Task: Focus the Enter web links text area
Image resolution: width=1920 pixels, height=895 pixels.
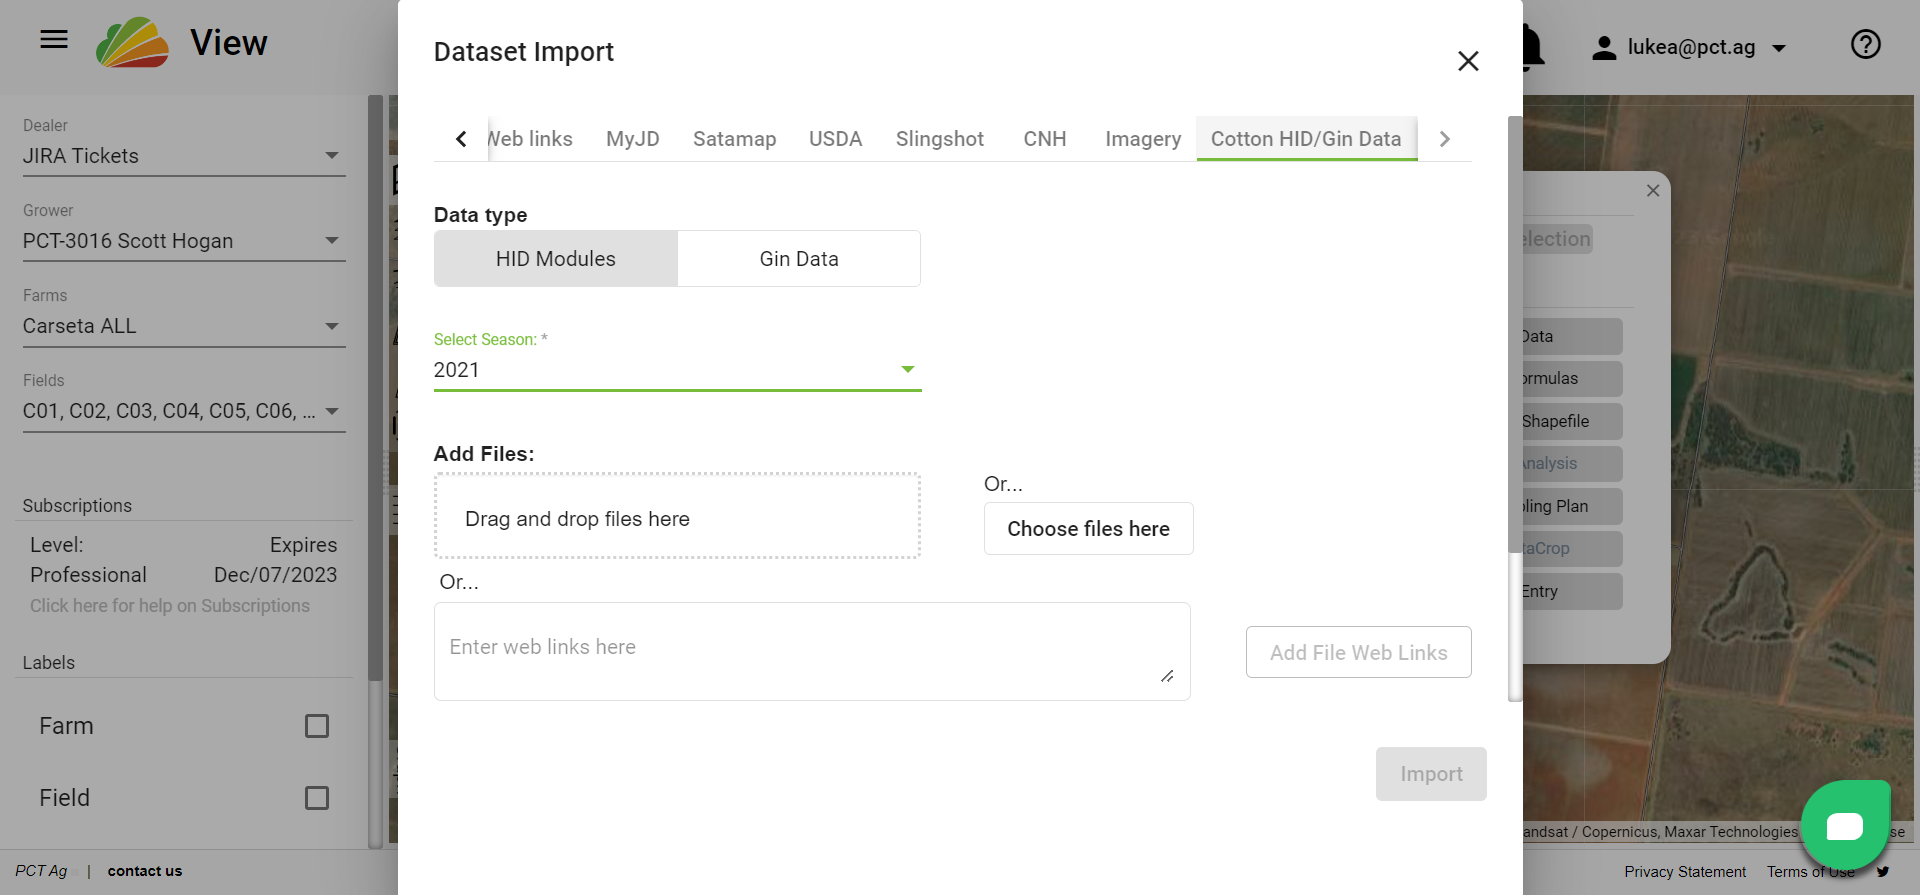Action: point(812,651)
